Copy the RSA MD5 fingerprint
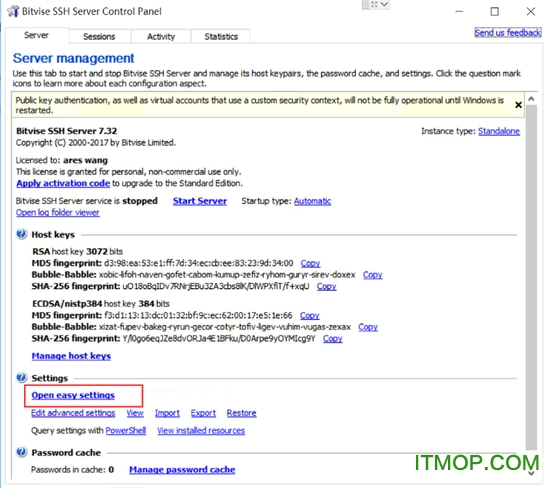Viewport: 545px width, 488px height. pyautogui.click(x=310, y=263)
